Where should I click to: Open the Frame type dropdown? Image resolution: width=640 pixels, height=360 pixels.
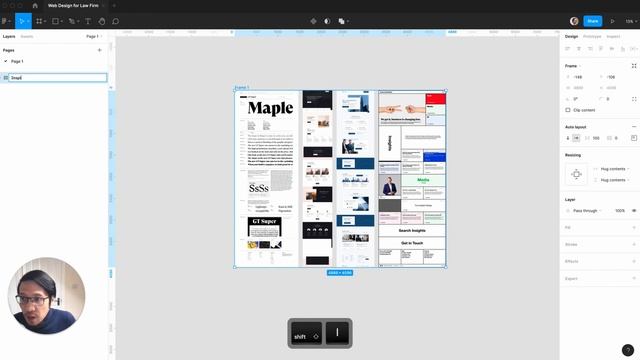click(573, 66)
